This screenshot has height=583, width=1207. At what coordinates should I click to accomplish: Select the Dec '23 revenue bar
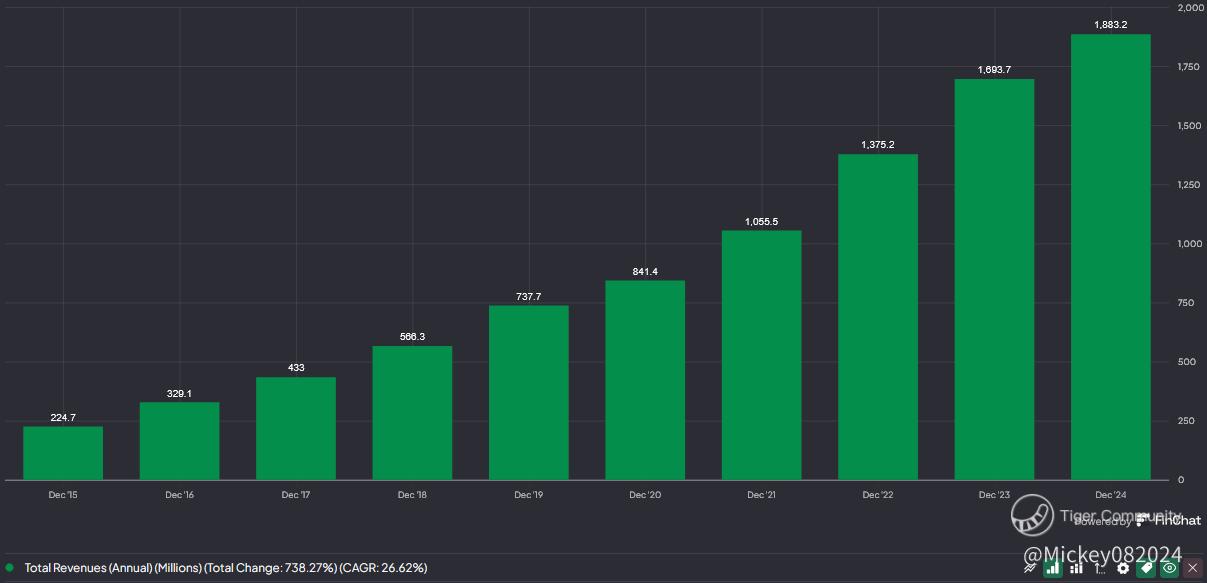pyautogui.click(x=994, y=279)
